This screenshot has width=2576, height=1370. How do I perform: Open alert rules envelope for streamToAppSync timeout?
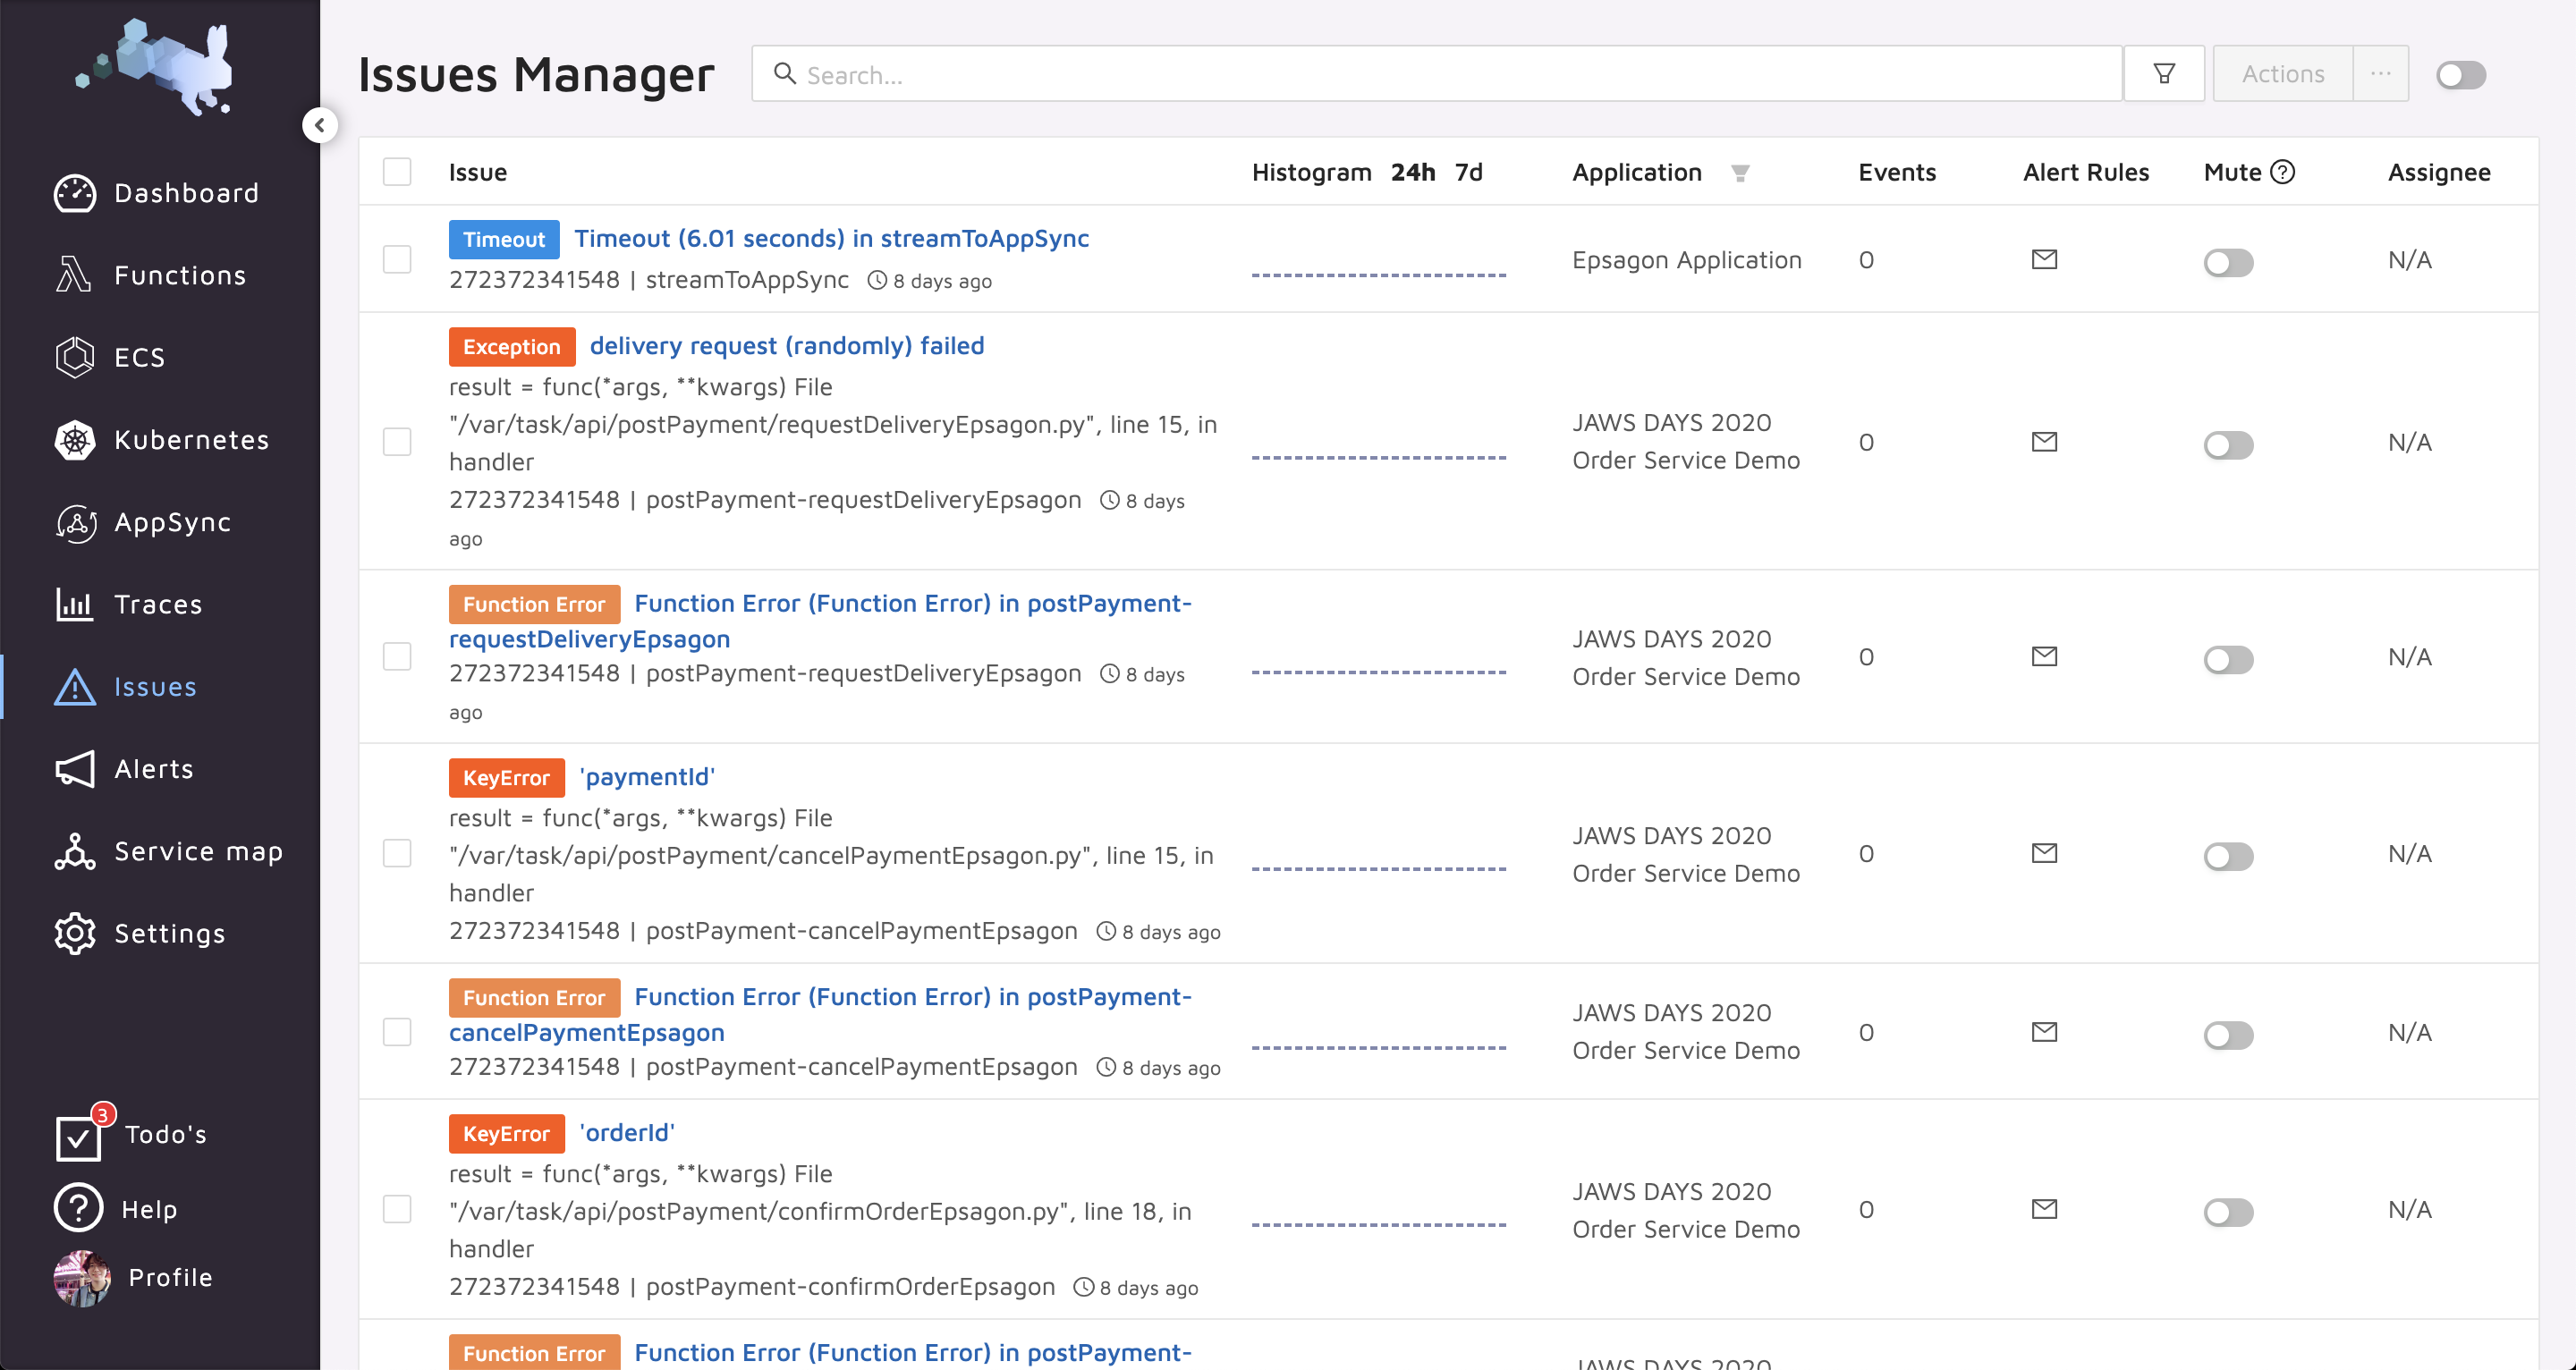tap(2044, 259)
